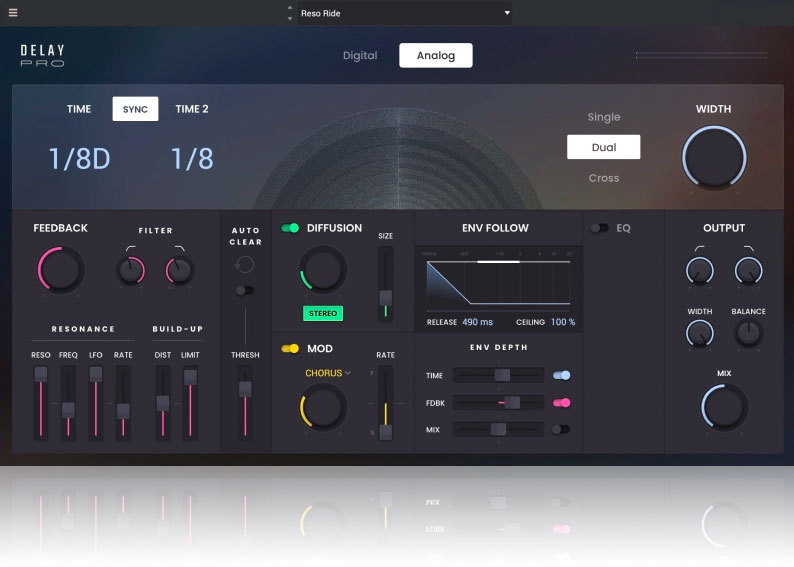Select the Cross delay mode
The image size is (794, 567).
(x=603, y=178)
